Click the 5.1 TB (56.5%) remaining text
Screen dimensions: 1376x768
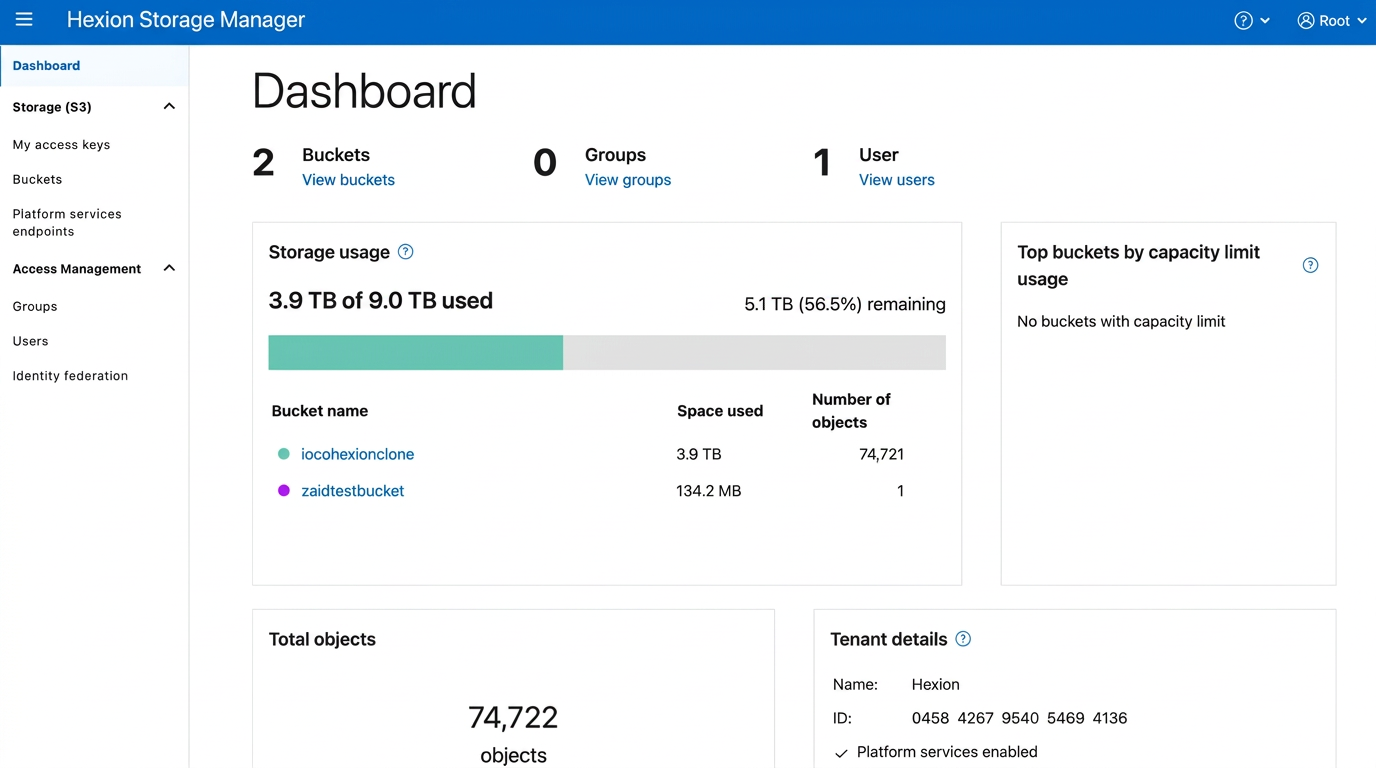(845, 304)
